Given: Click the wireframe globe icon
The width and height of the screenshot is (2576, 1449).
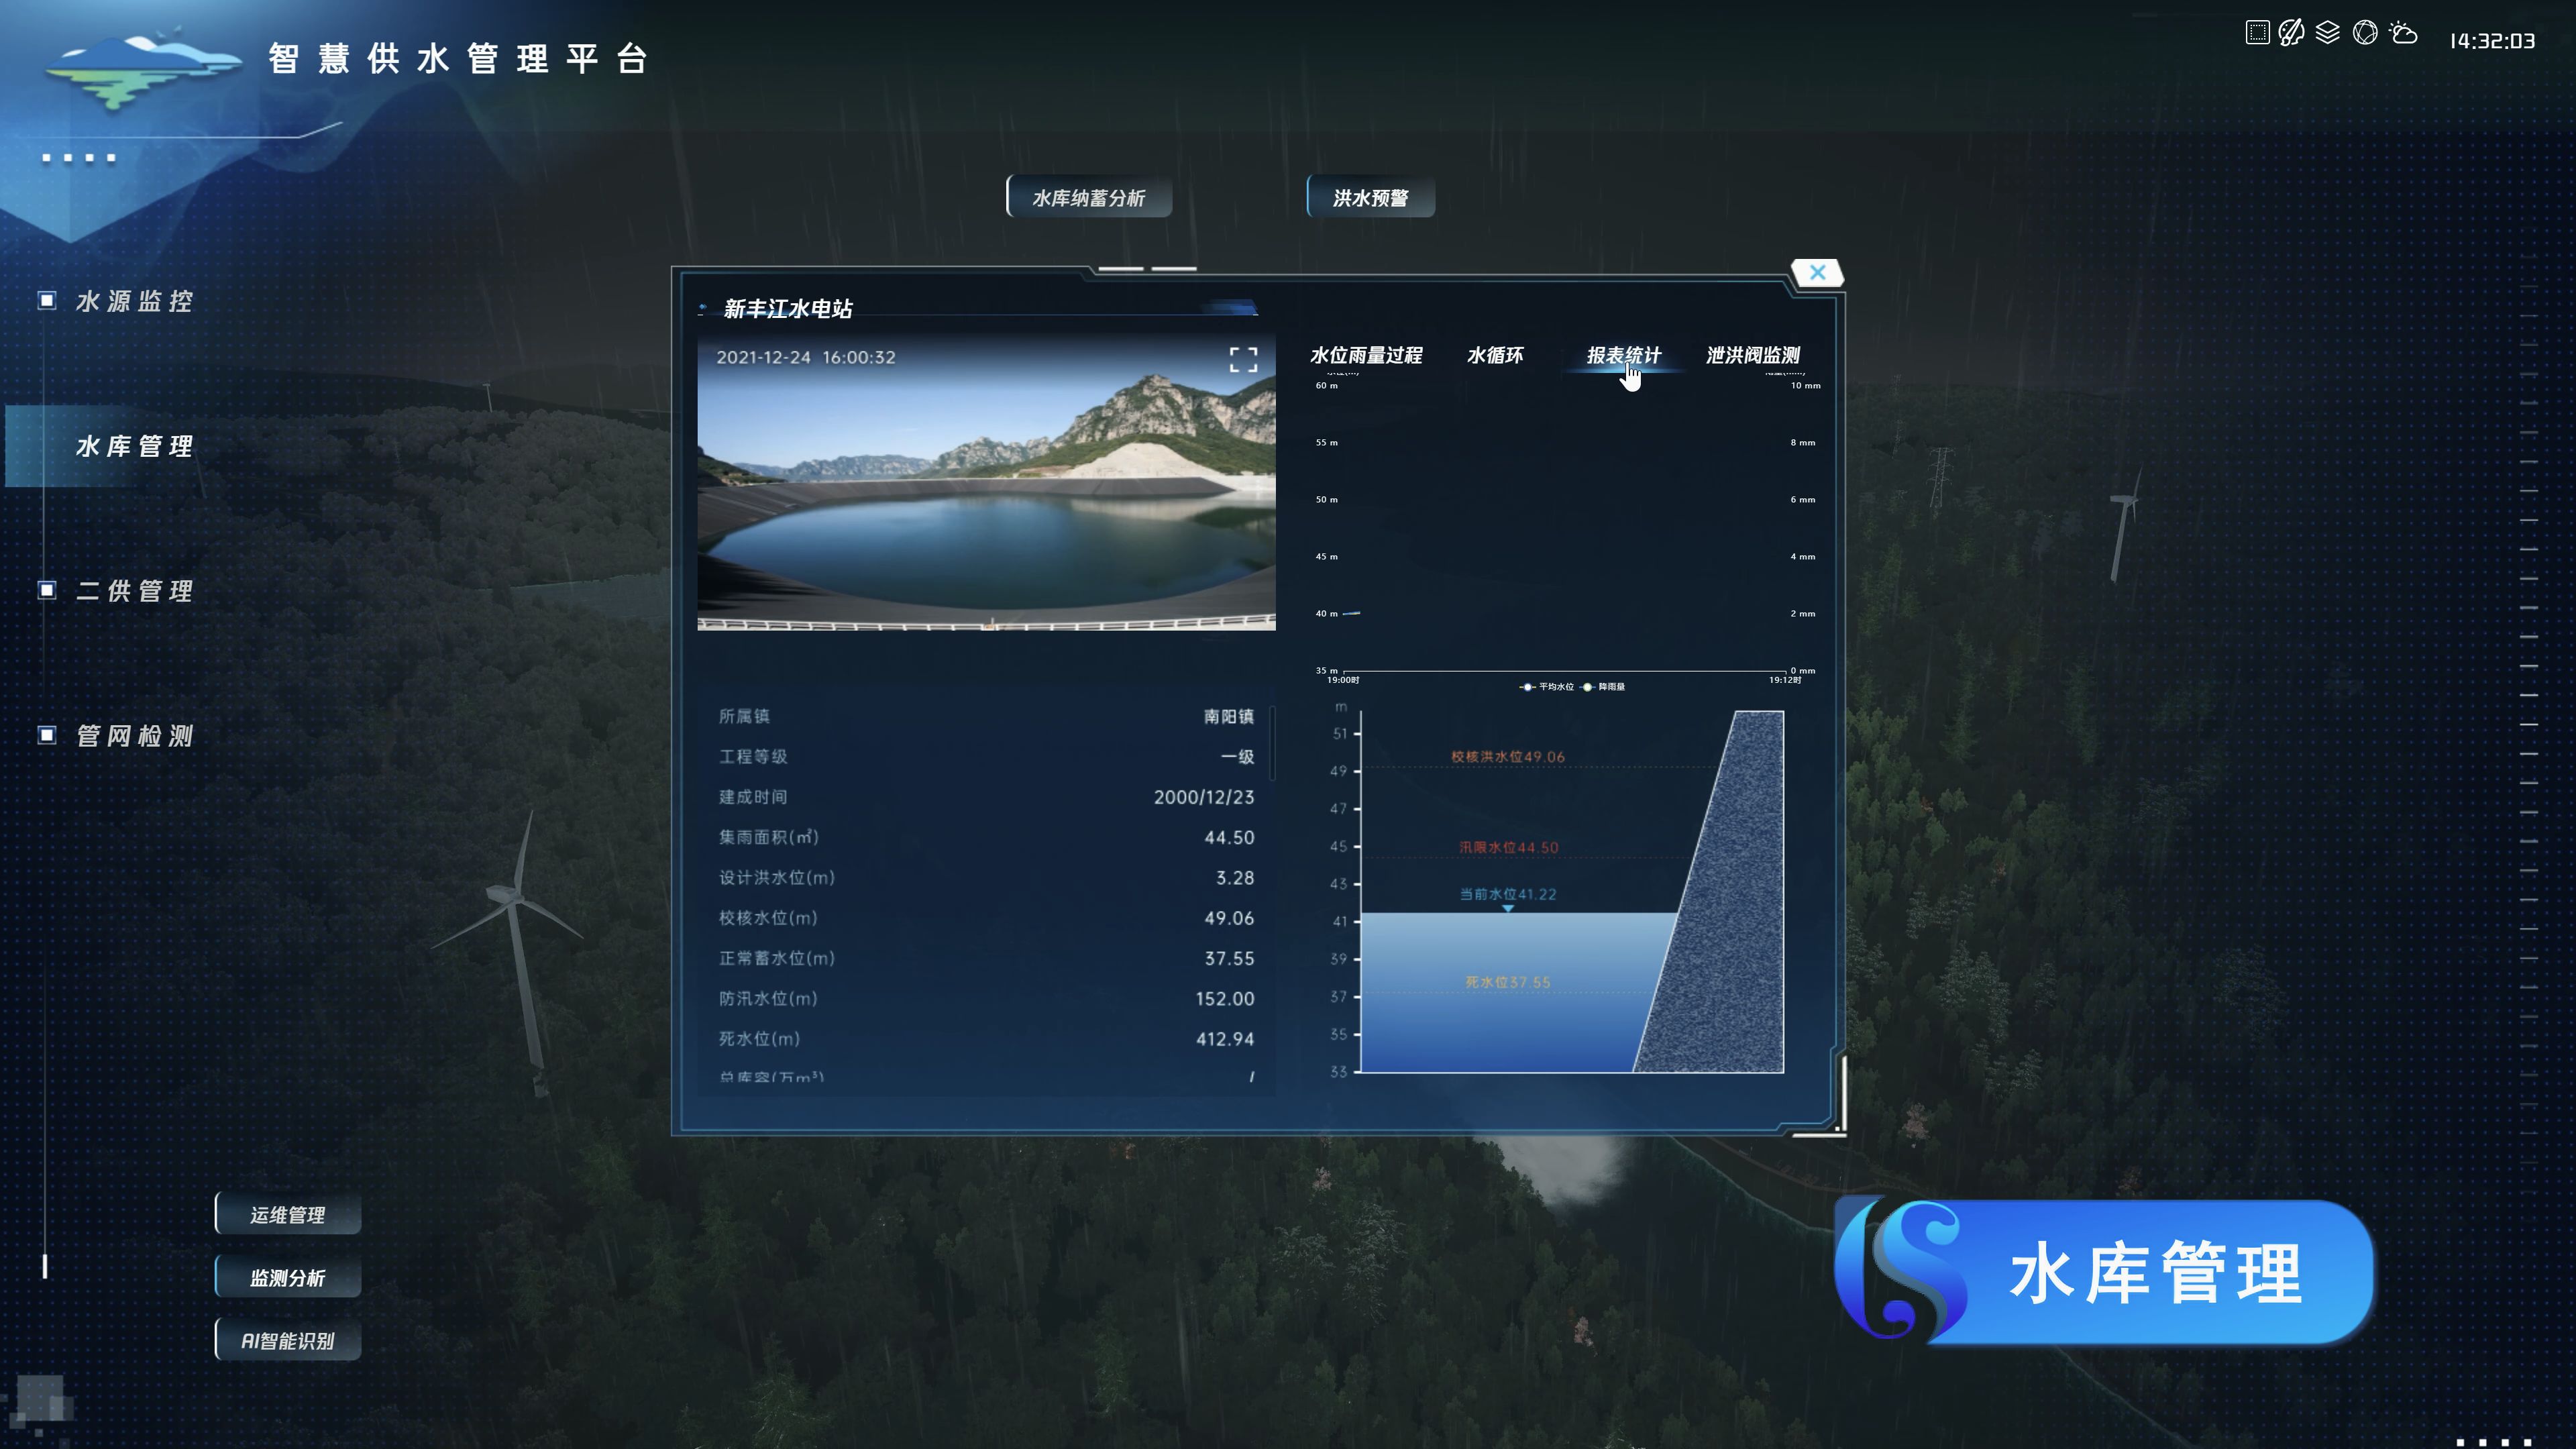Looking at the screenshot, I should coord(2365,33).
